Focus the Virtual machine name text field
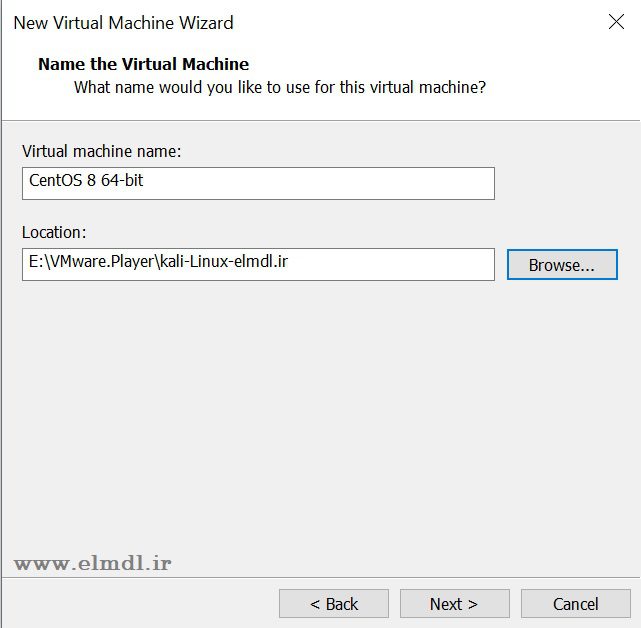Screen dimensions: 641x628 258,183
